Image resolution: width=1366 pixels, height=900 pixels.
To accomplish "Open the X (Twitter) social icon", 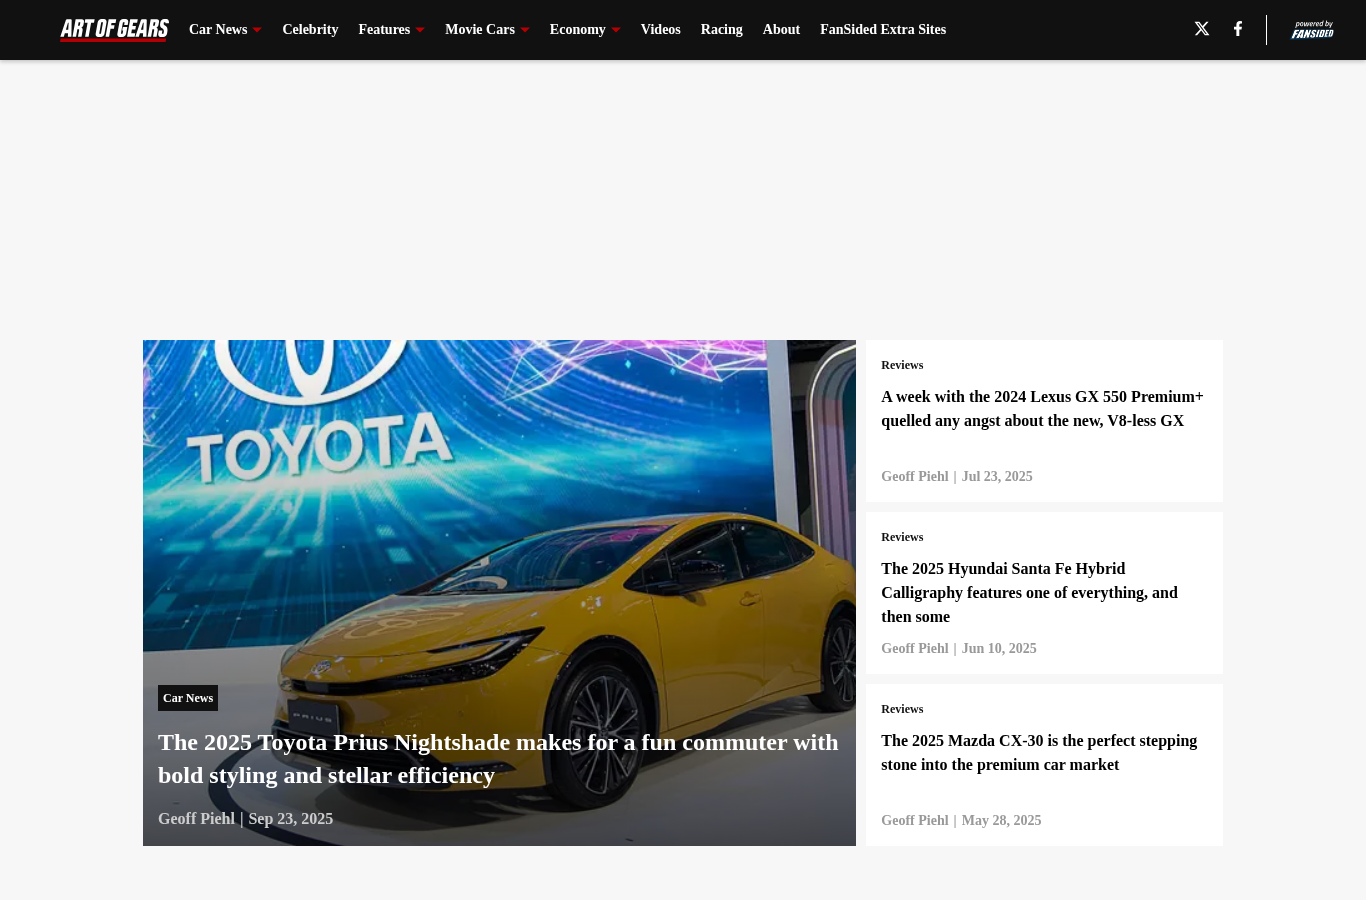I will point(1202,29).
